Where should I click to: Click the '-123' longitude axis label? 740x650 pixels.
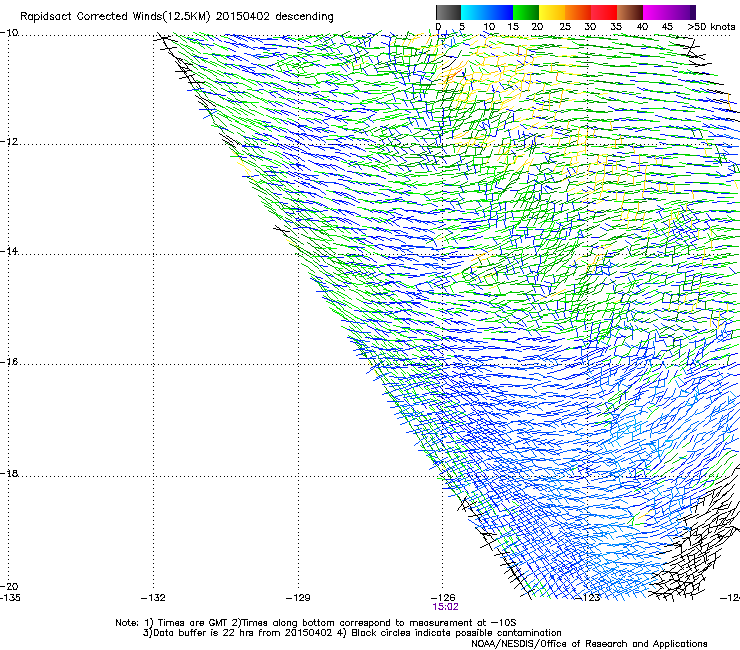click(589, 598)
